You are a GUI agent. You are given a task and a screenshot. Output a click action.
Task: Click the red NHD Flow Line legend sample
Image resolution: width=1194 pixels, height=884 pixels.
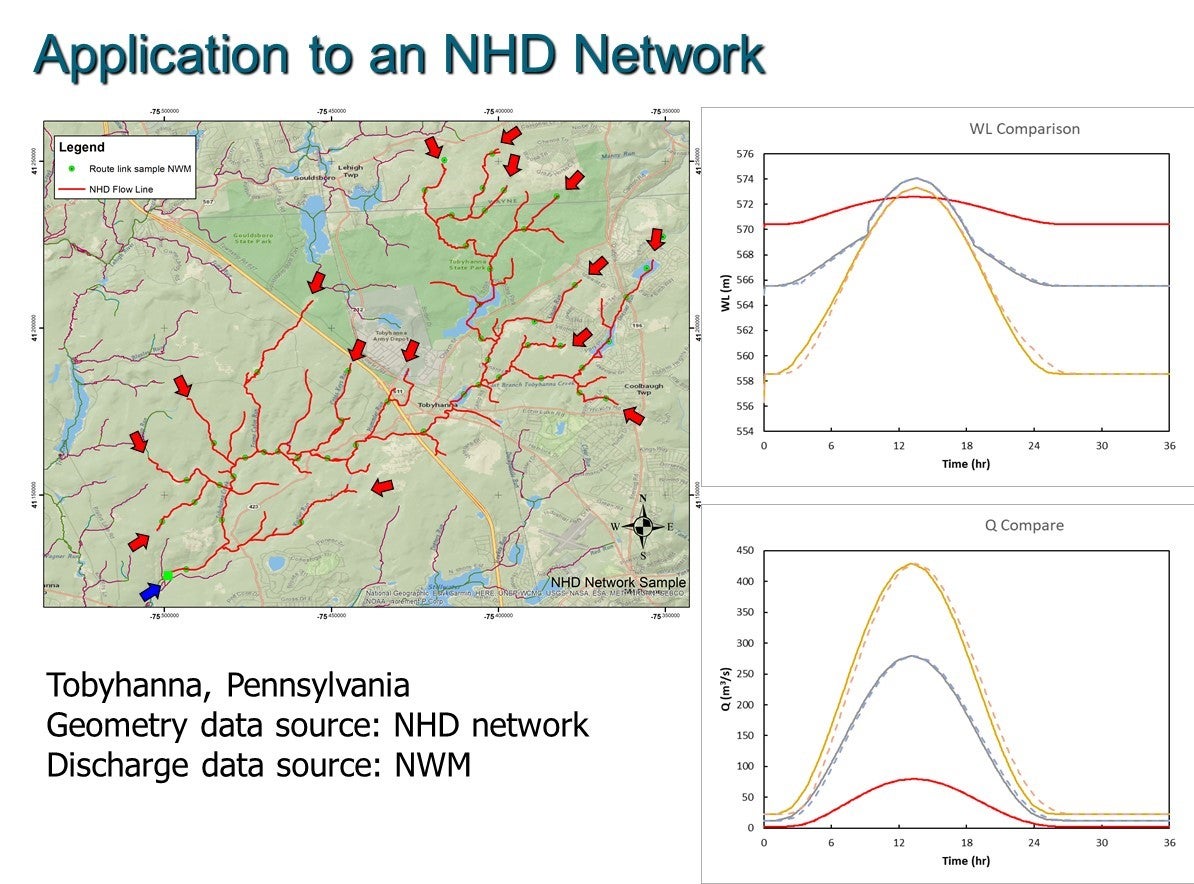point(73,187)
